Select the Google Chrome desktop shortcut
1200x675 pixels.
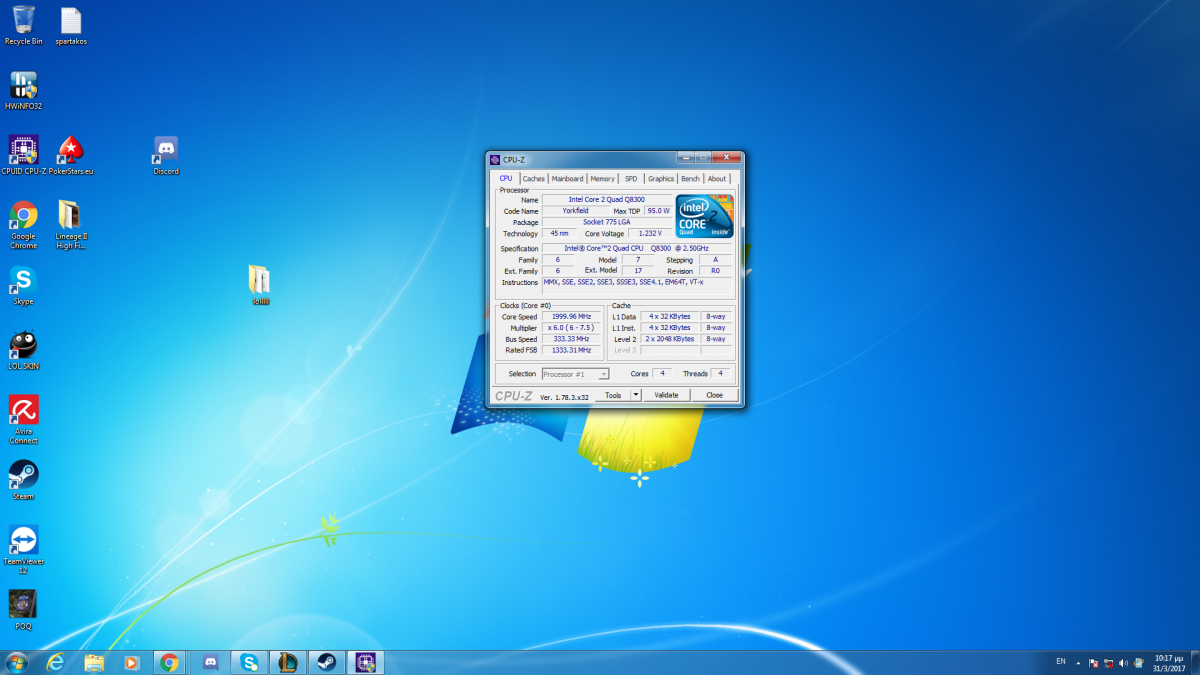tap(23, 225)
